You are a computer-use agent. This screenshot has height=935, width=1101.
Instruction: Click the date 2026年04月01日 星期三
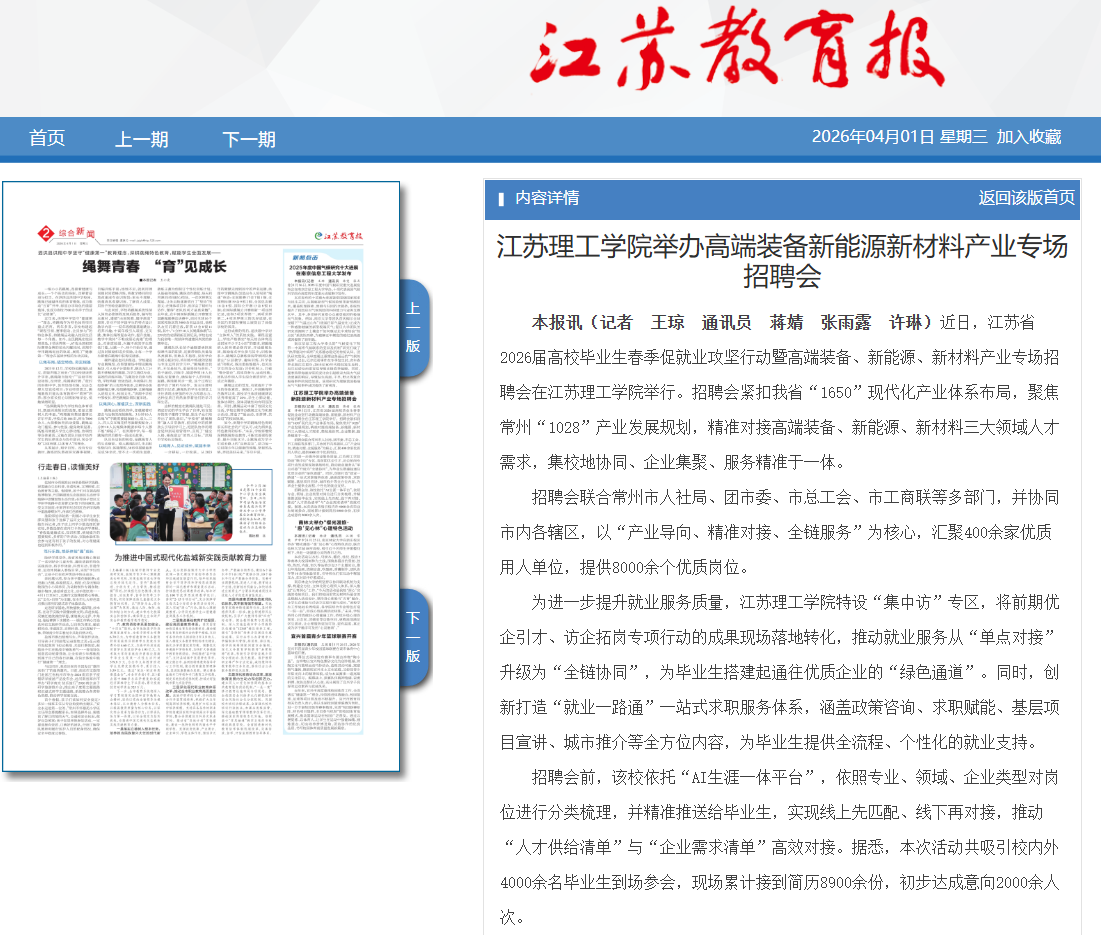[899, 137]
